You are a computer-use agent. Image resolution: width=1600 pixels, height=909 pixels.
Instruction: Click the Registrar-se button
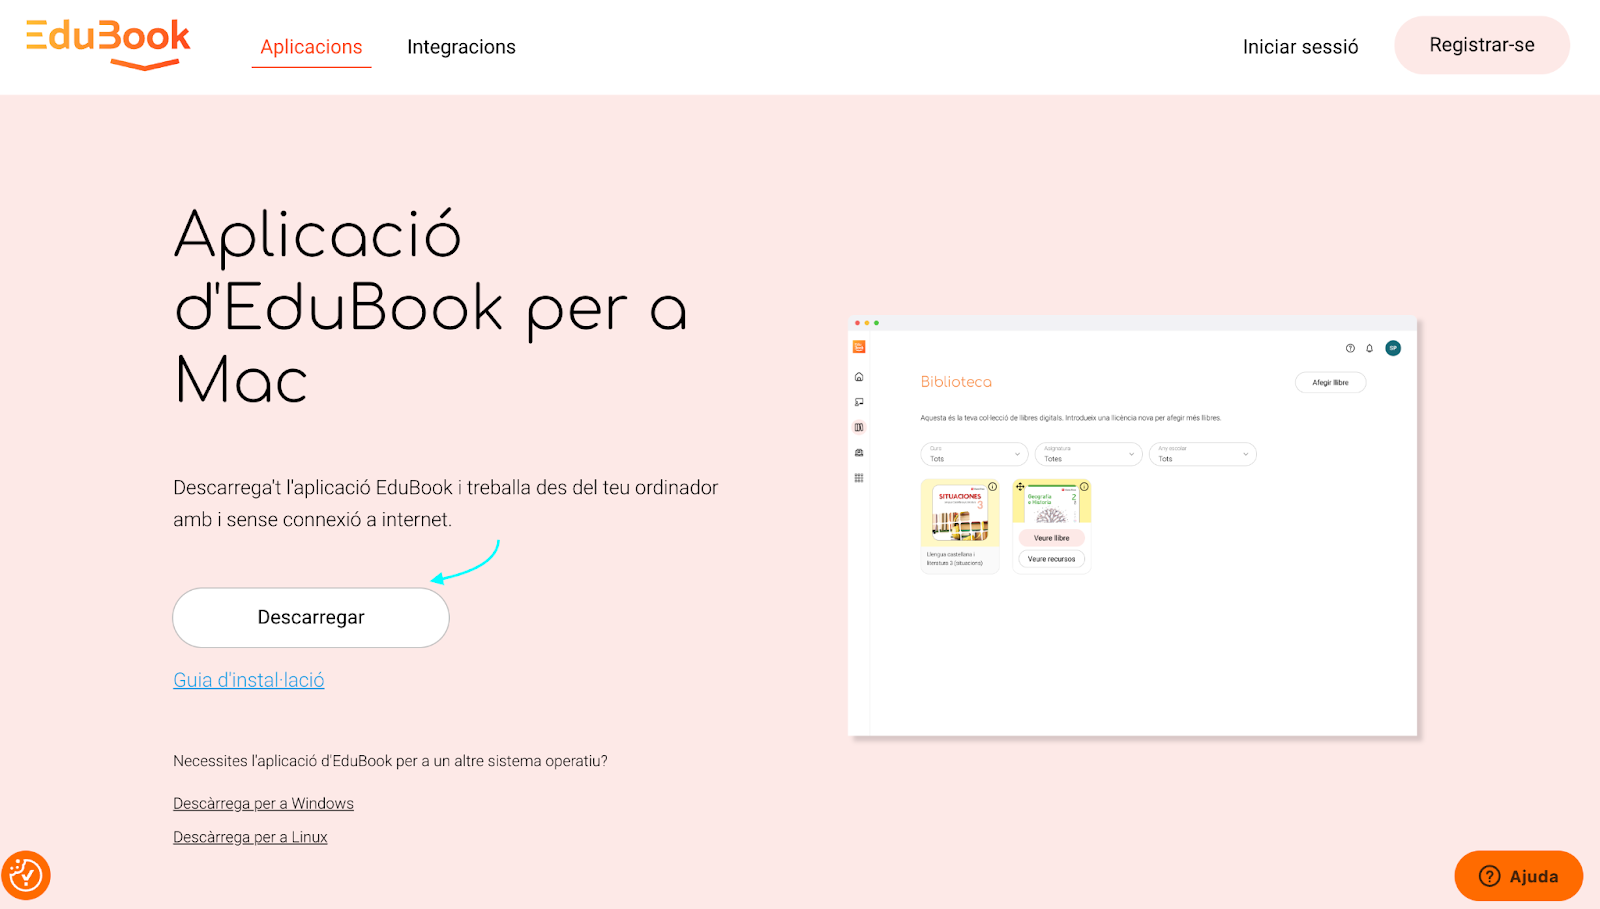(x=1482, y=45)
